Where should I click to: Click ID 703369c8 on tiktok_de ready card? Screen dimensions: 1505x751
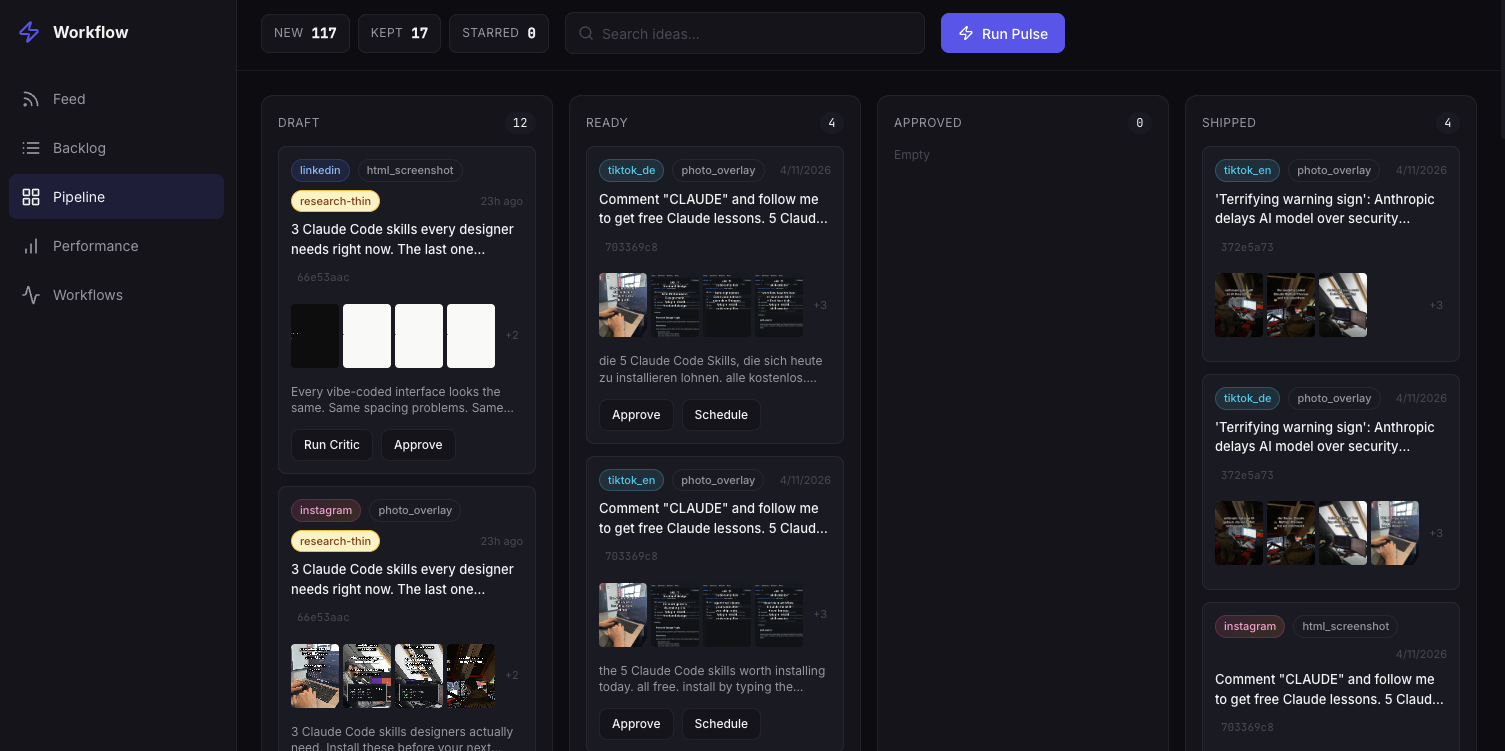pos(631,247)
